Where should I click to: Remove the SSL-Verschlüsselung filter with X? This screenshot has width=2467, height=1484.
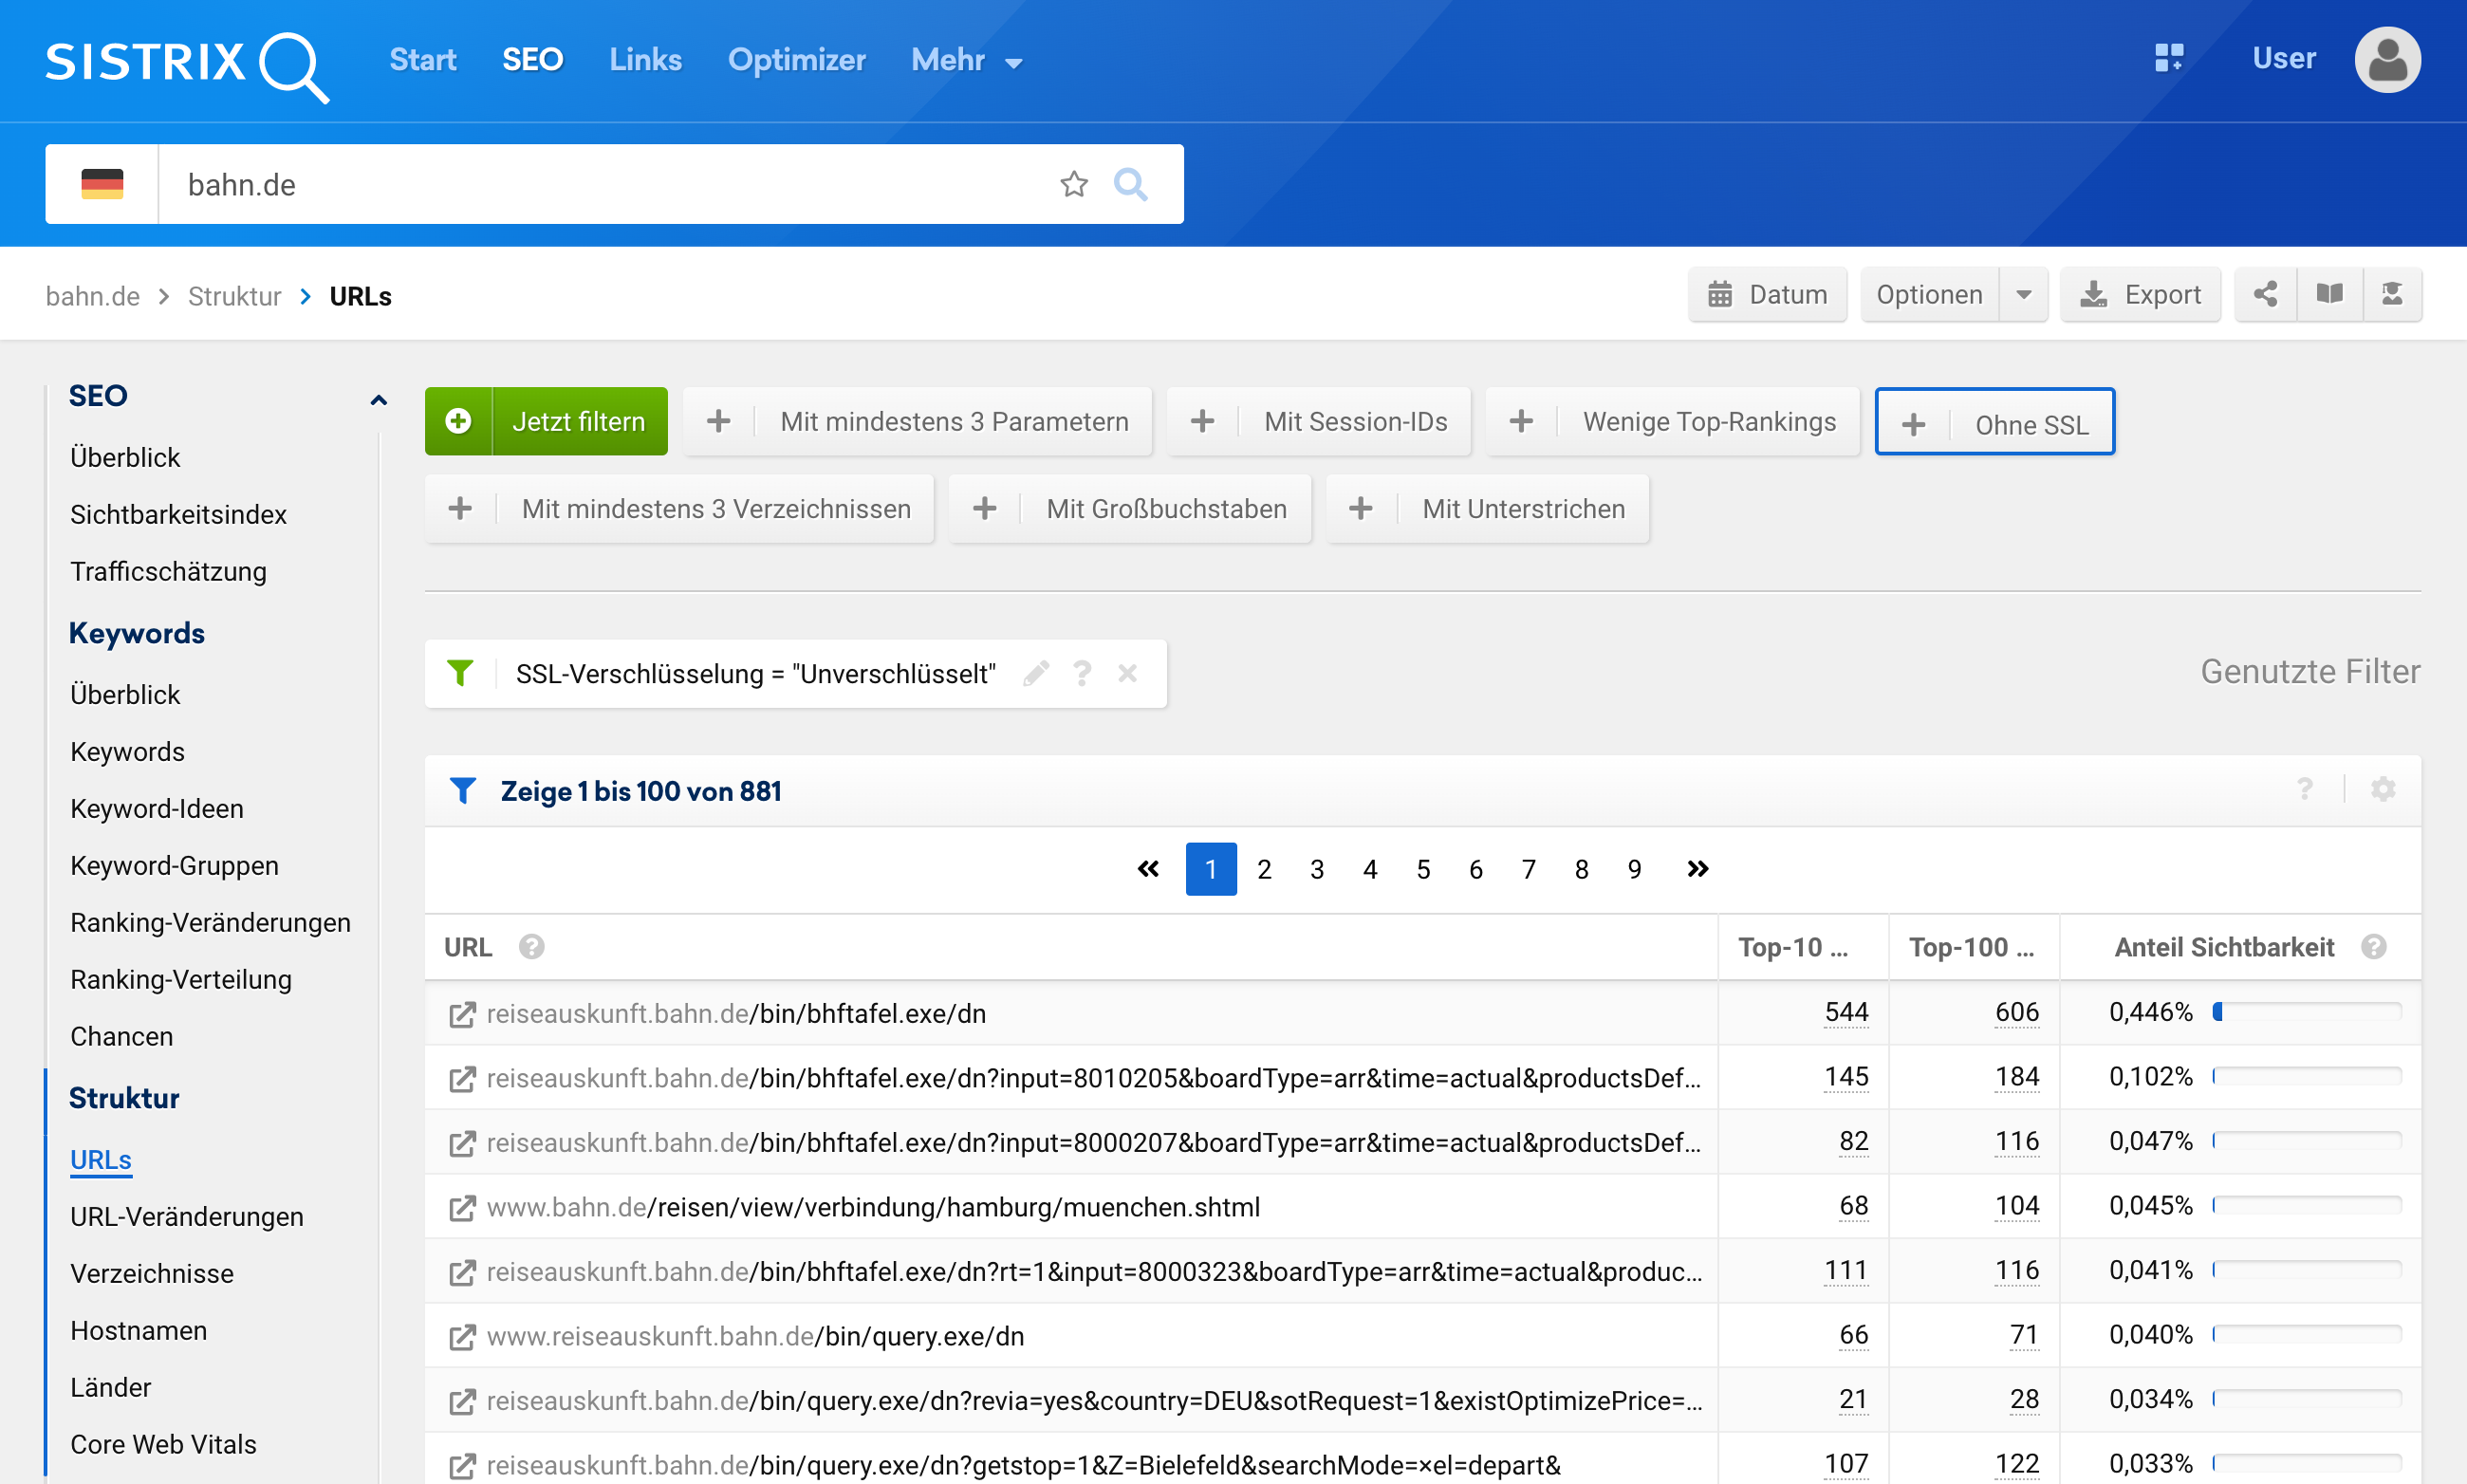point(1127,673)
